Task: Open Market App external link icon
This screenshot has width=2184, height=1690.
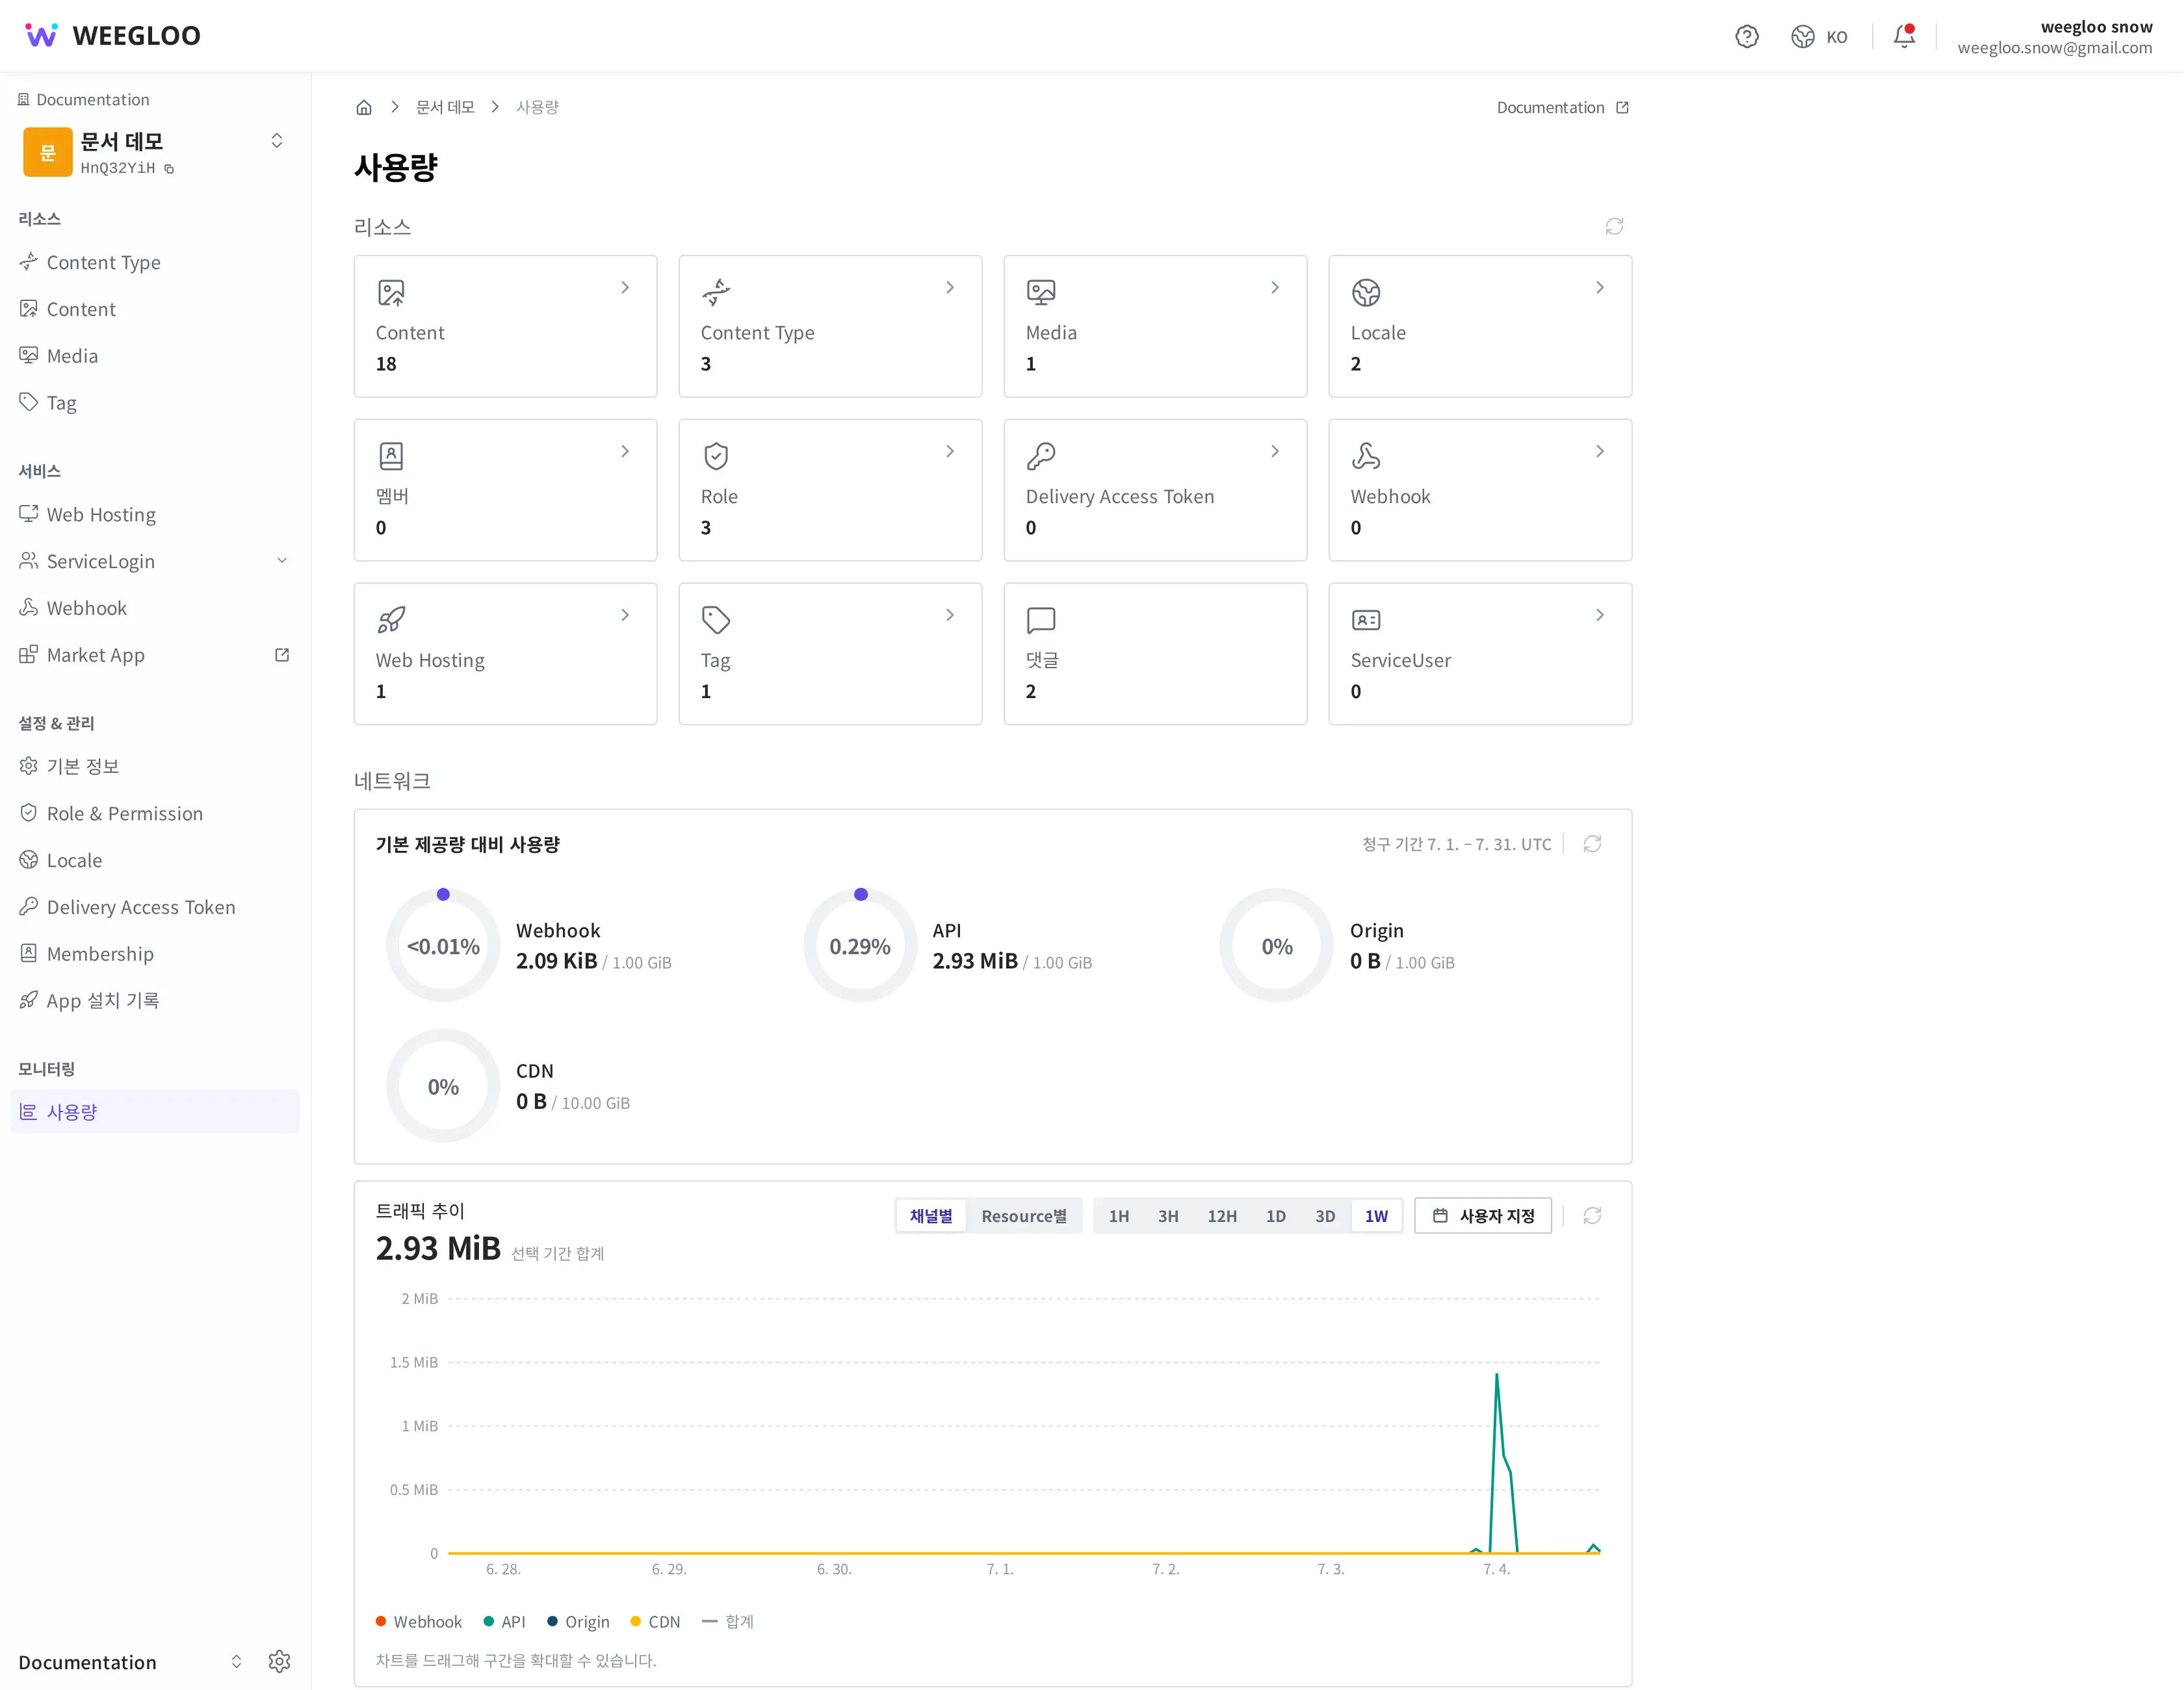Action: tap(282, 655)
